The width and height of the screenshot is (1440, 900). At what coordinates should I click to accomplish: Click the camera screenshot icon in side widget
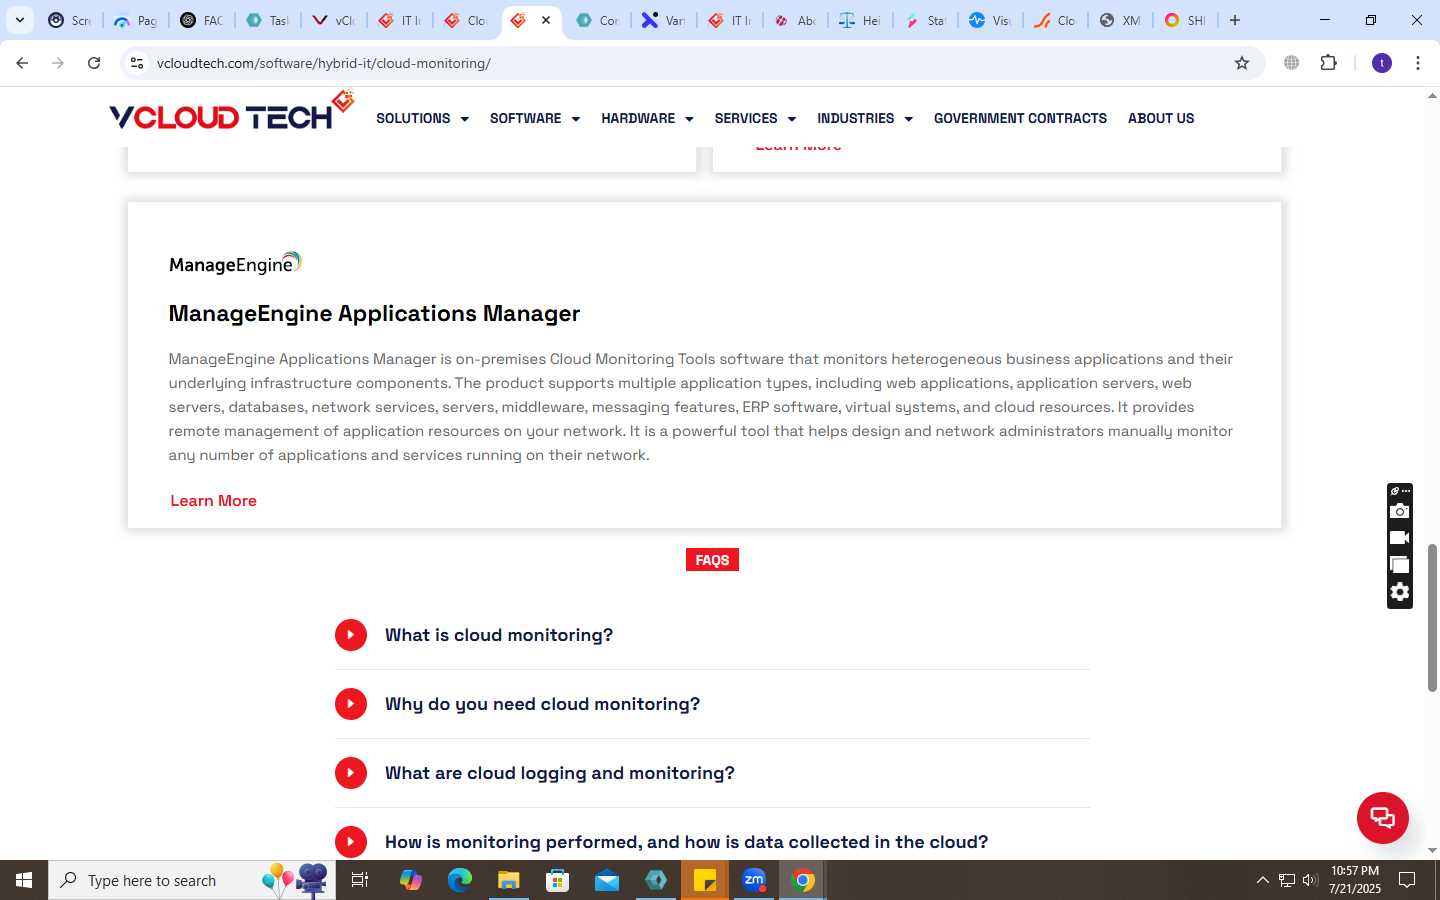click(1400, 511)
